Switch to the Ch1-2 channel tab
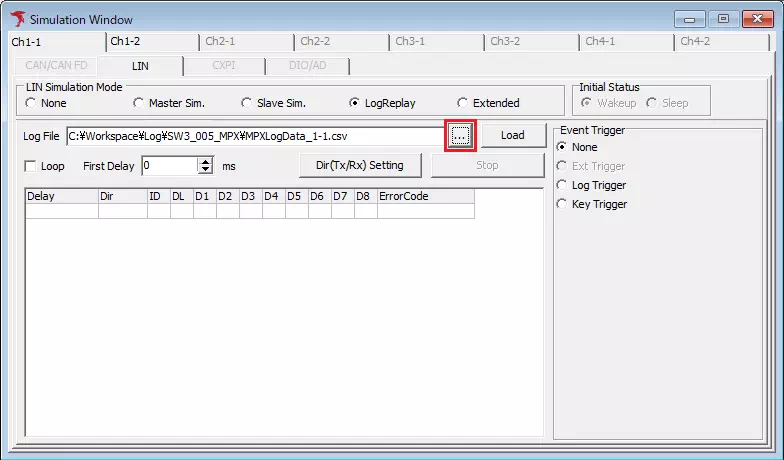This screenshot has width=784, height=460. click(125, 42)
